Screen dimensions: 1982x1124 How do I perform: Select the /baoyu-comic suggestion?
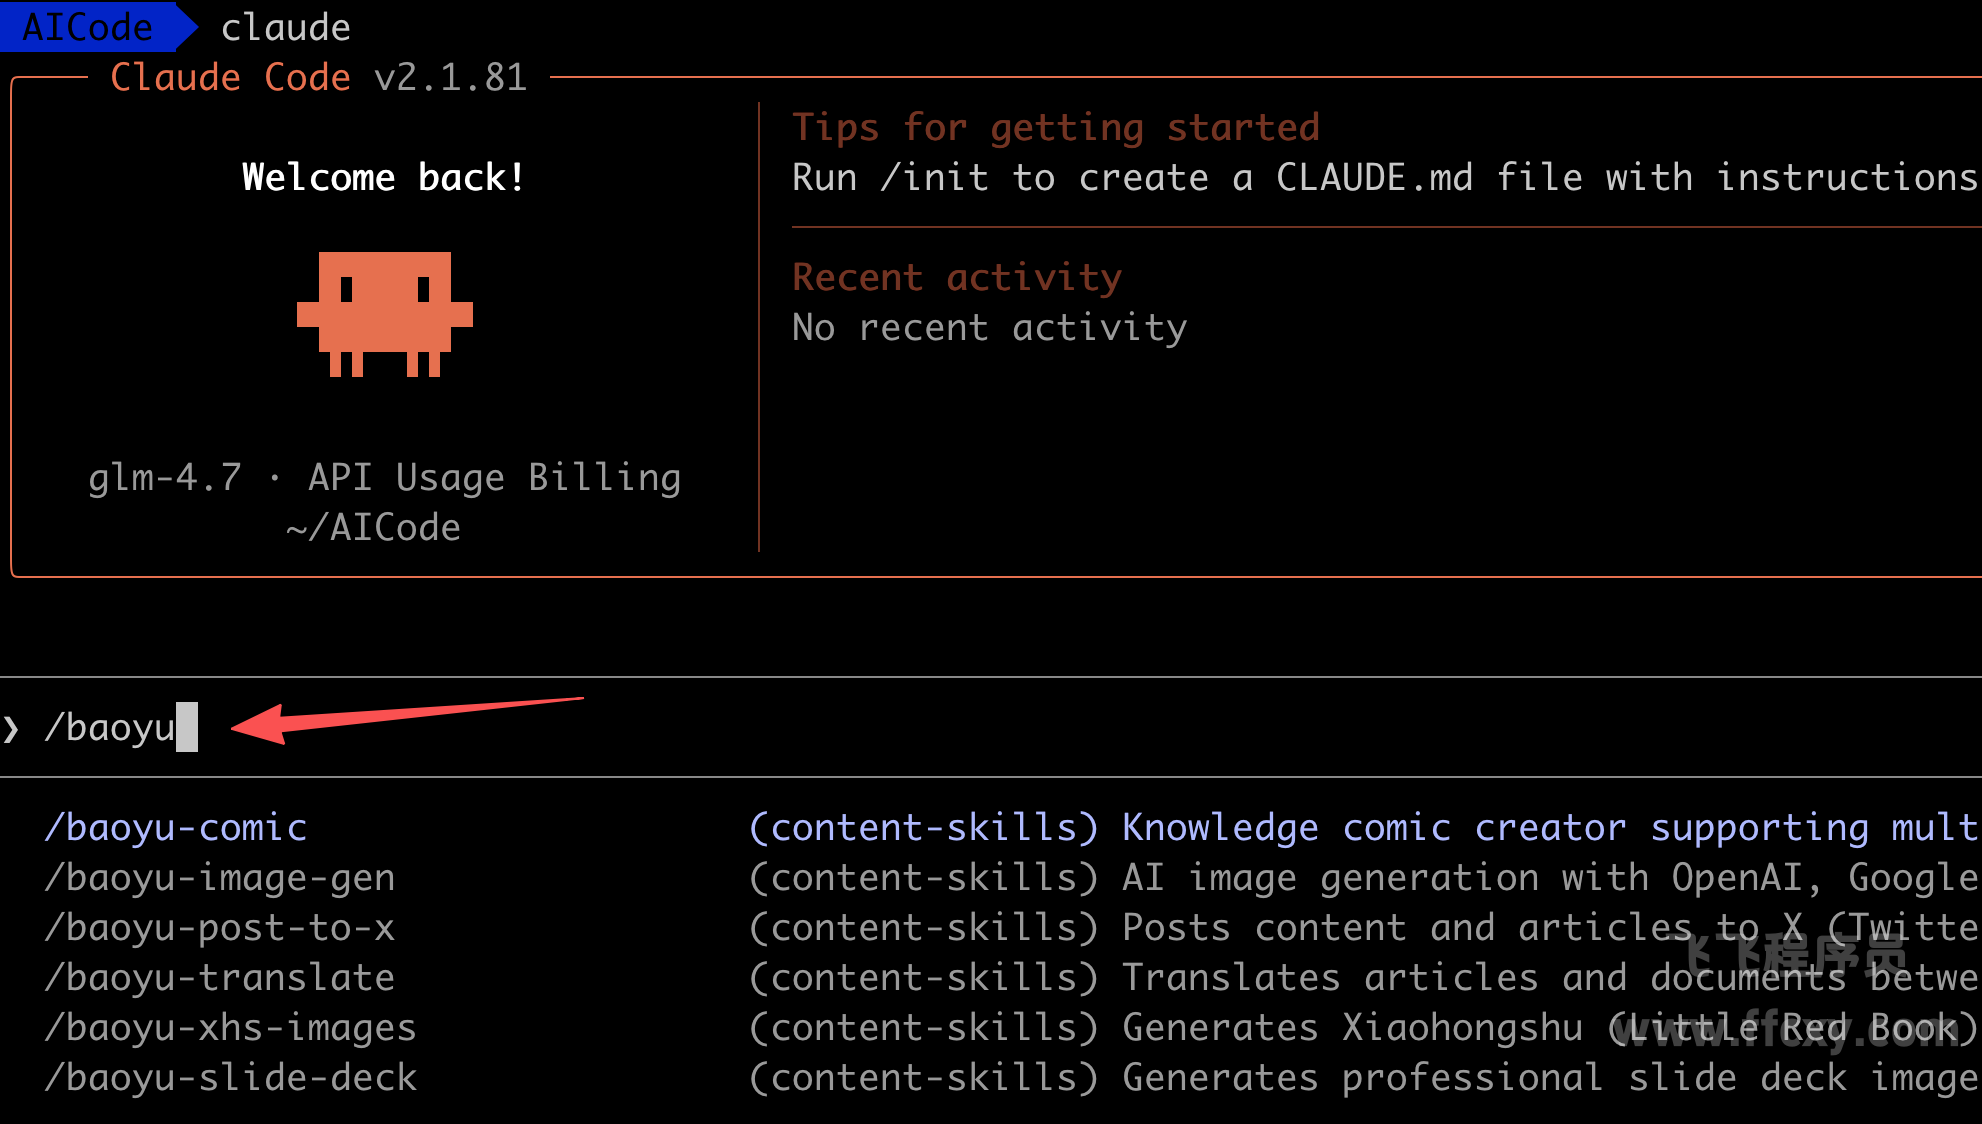point(176,827)
